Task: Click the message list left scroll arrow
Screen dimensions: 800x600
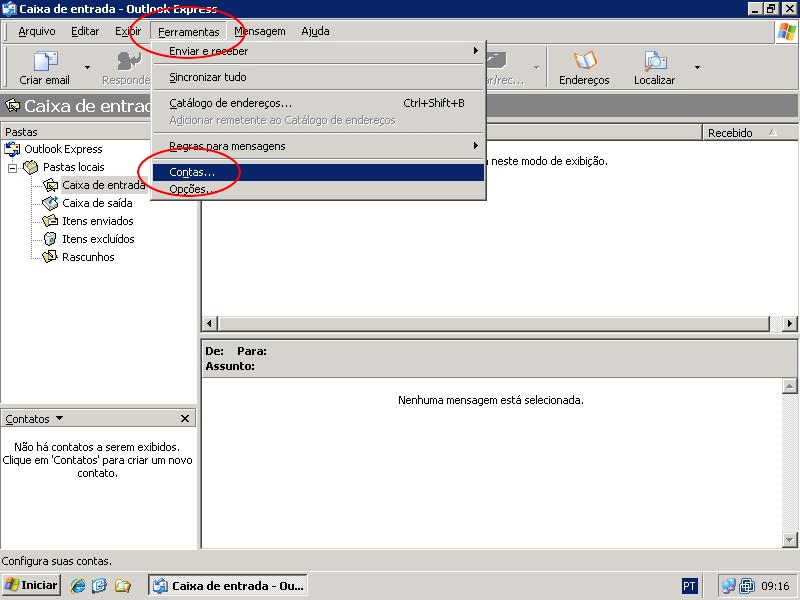Action: pyautogui.click(x=210, y=323)
